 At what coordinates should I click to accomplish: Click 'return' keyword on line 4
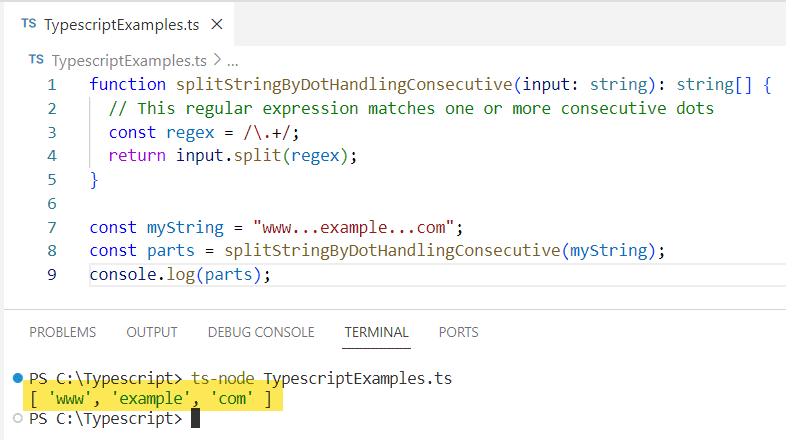(137, 156)
